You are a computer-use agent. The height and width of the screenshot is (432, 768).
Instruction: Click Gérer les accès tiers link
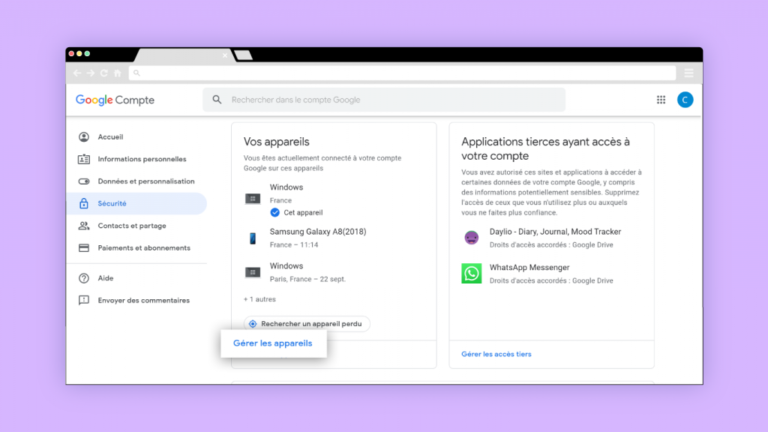coord(496,354)
